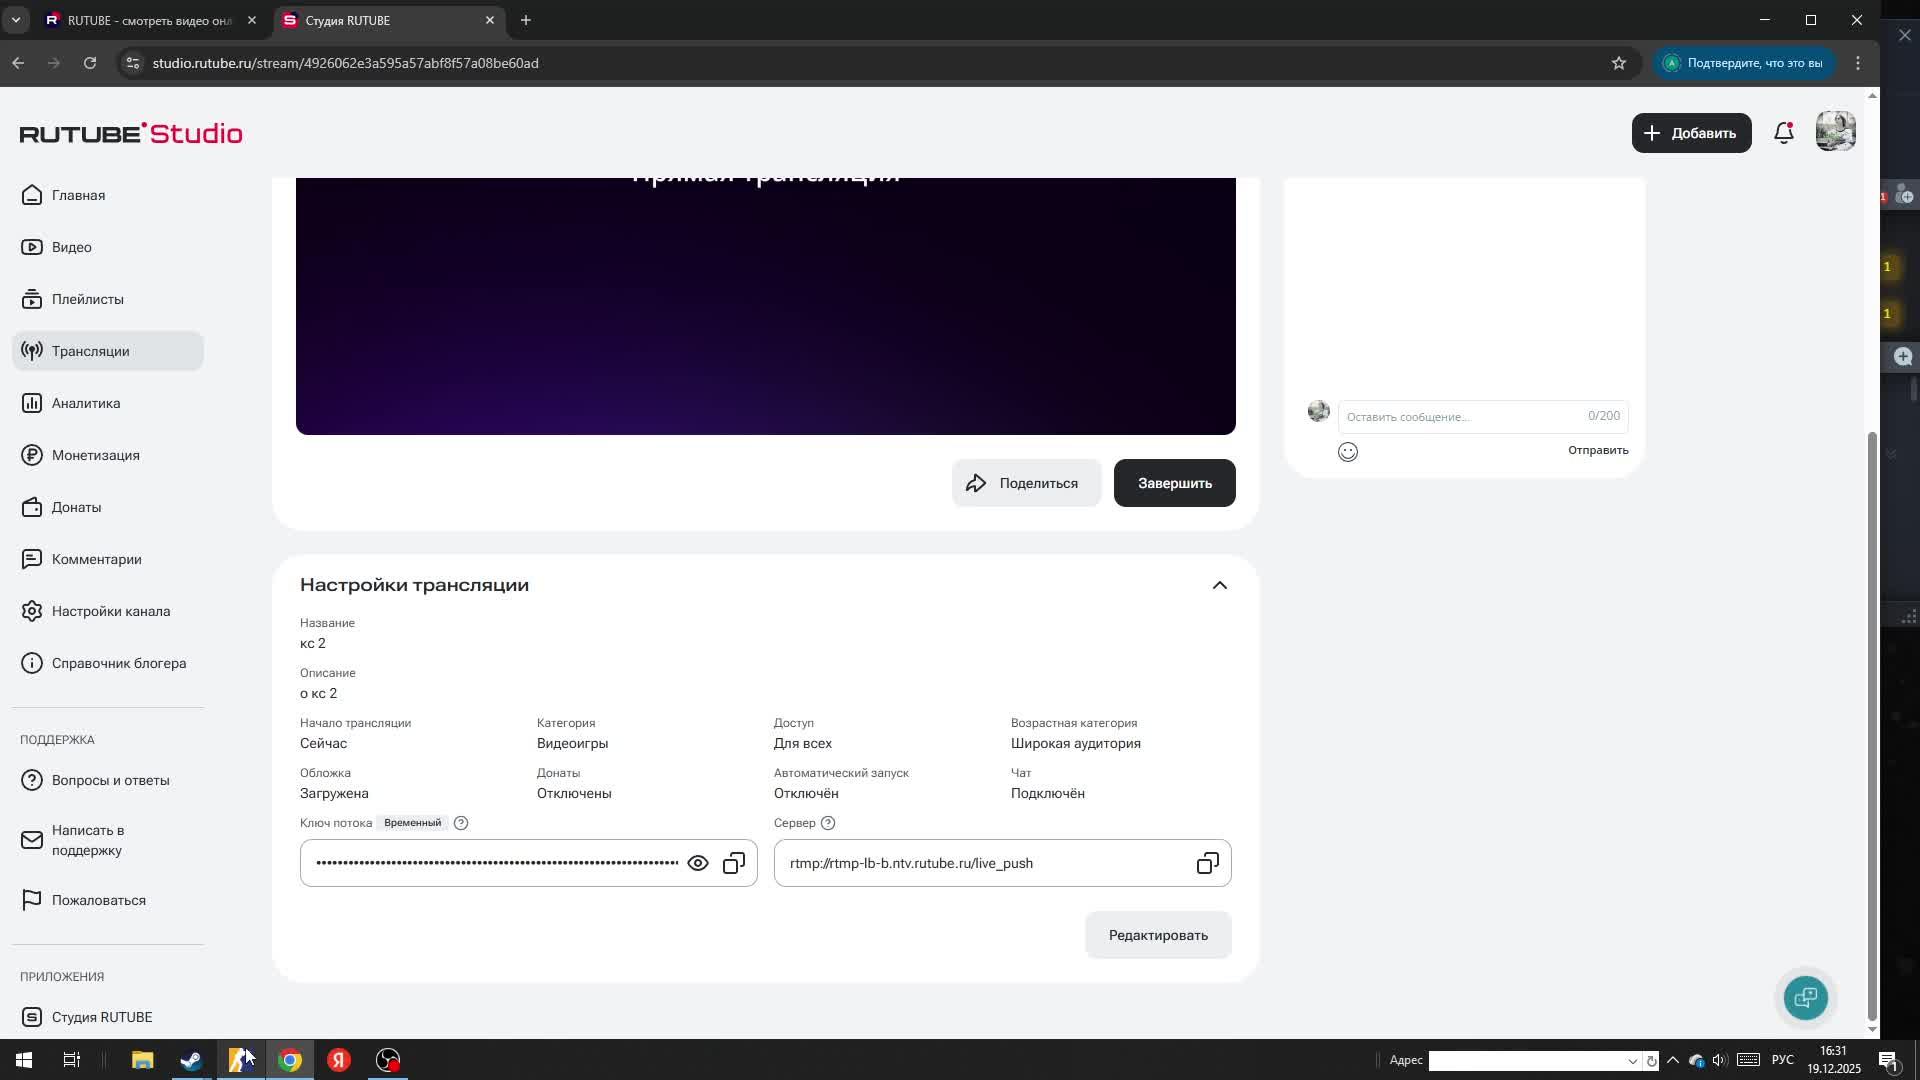Viewport: 1920px width, 1080px height.
Task: Open the tab search dropdown arrow
Action: coord(16,20)
